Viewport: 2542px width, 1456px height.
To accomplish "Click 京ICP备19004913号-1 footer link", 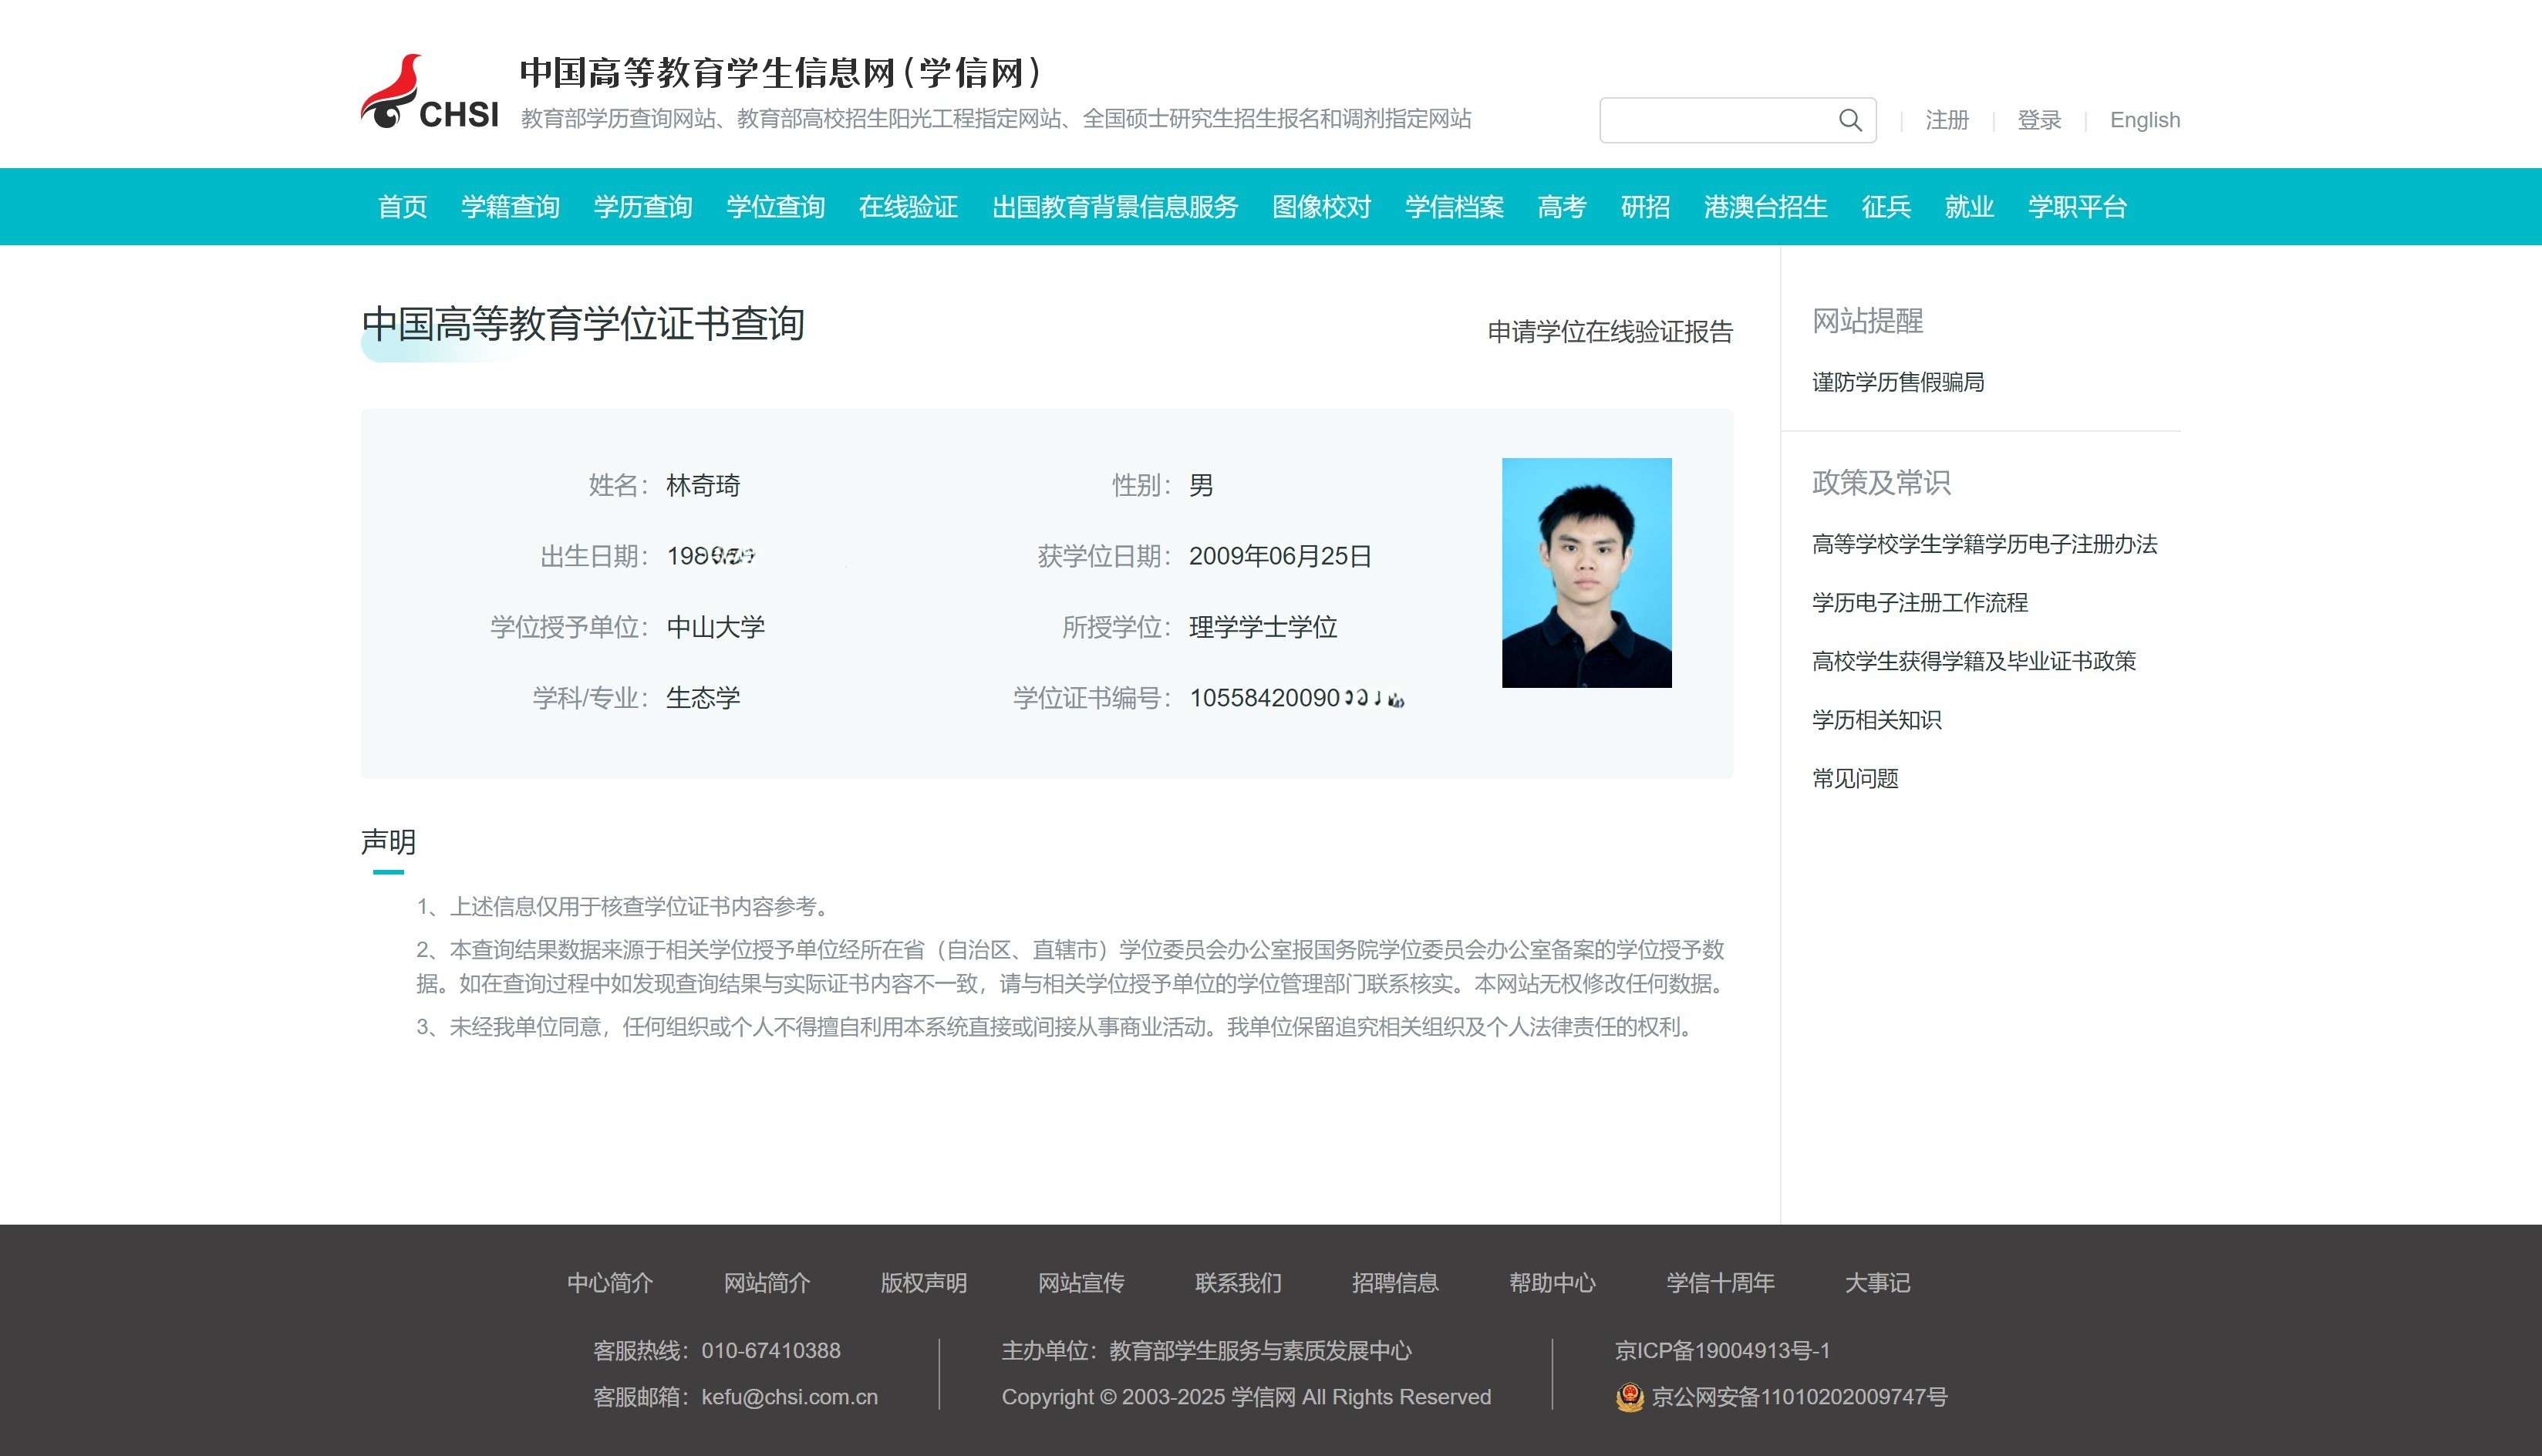I will (1721, 1351).
